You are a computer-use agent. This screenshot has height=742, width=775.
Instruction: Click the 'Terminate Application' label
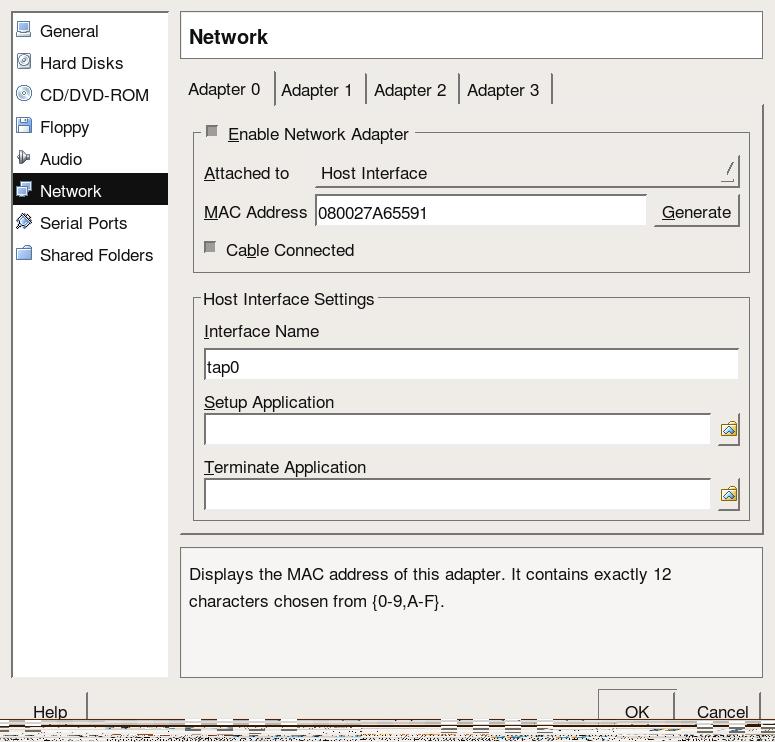pyautogui.click(x=285, y=467)
